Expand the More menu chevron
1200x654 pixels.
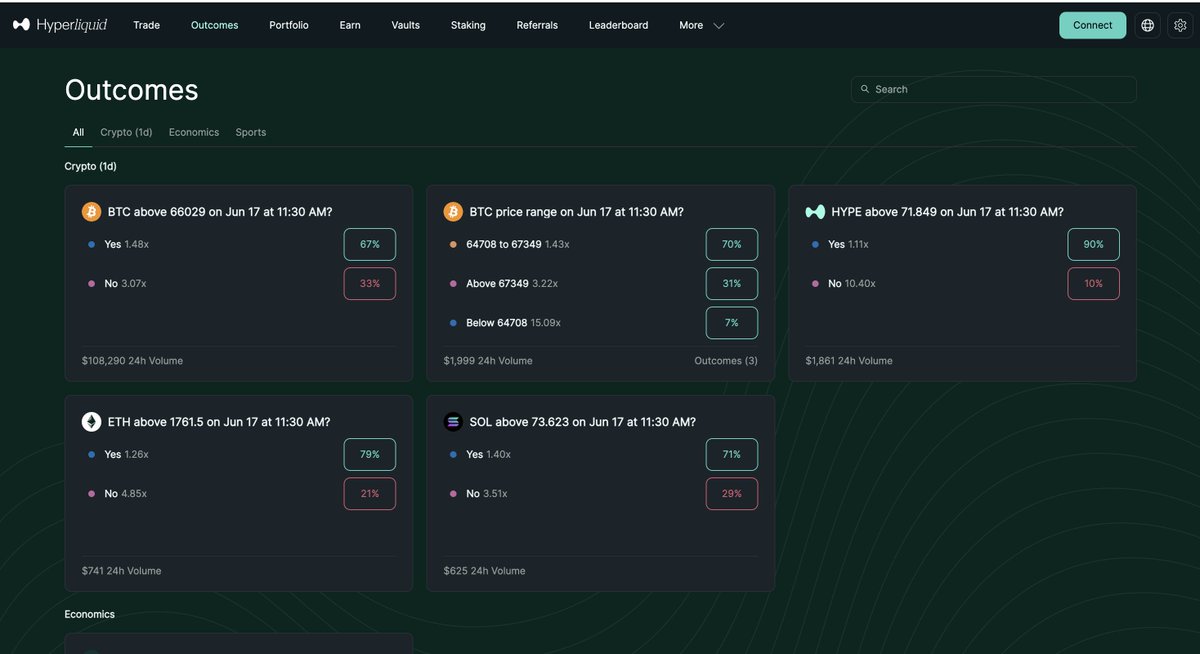[x=718, y=25]
